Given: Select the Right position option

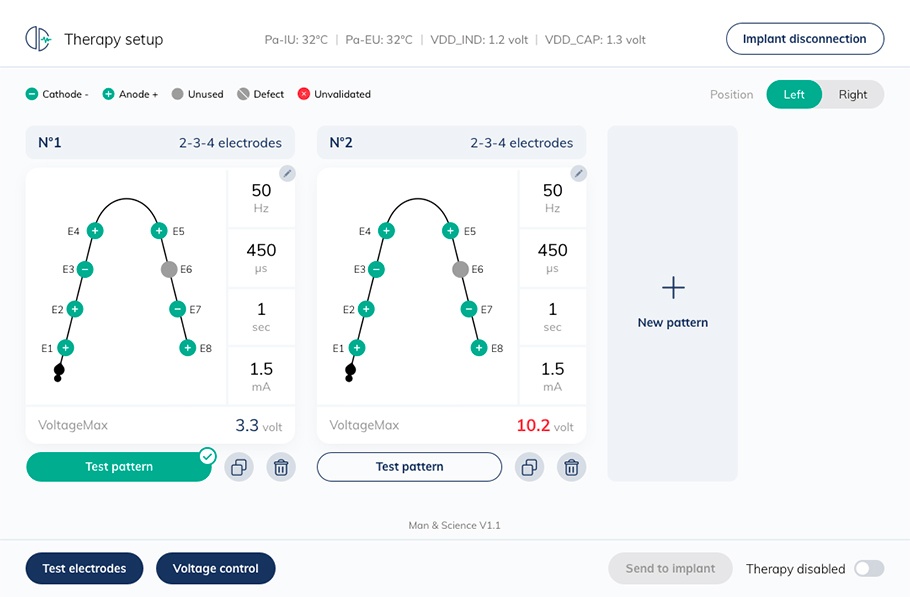Looking at the screenshot, I should point(853,95).
